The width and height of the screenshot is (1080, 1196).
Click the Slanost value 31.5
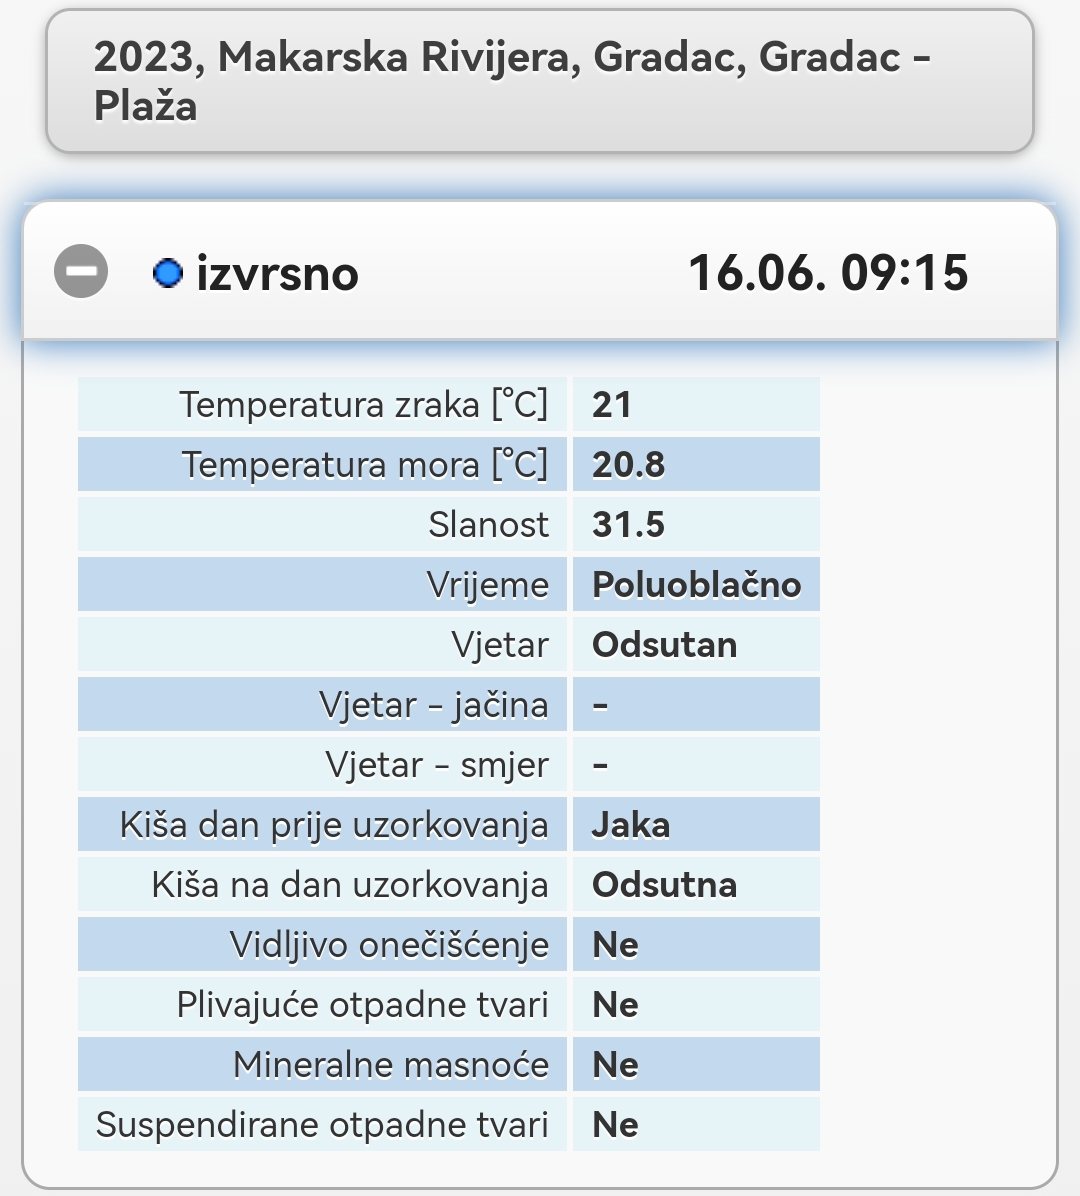[x=628, y=525]
